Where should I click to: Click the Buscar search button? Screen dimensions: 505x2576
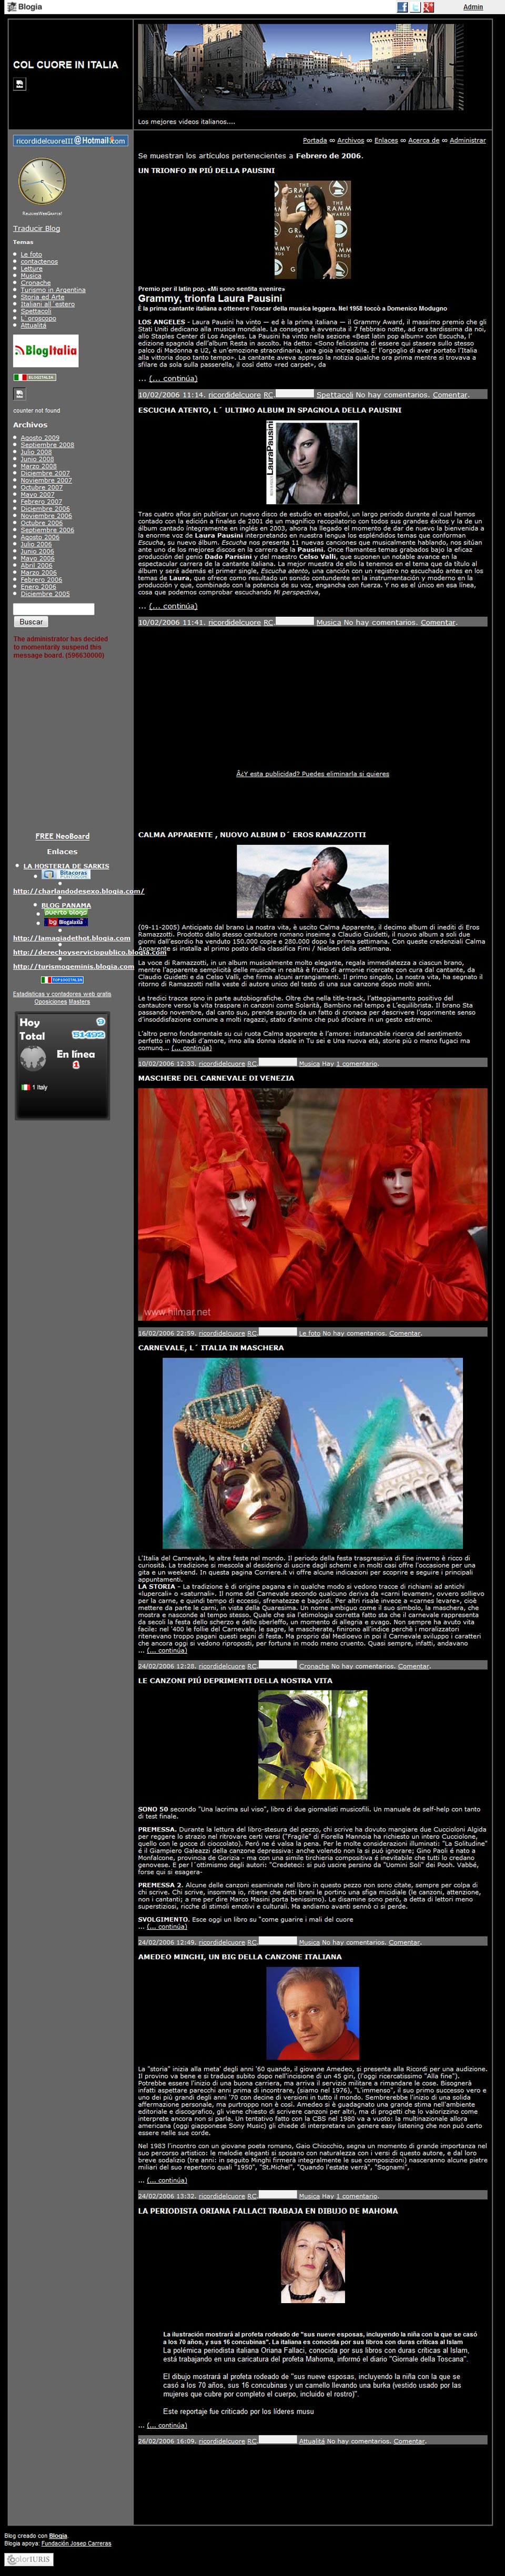(31, 622)
